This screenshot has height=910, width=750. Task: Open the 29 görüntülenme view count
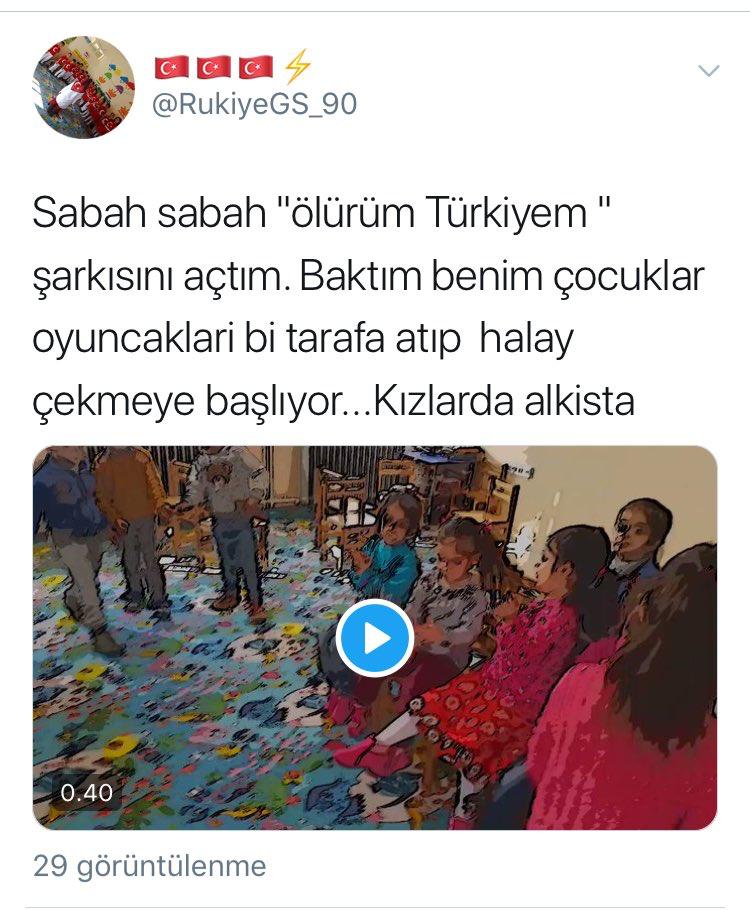click(x=150, y=866)
